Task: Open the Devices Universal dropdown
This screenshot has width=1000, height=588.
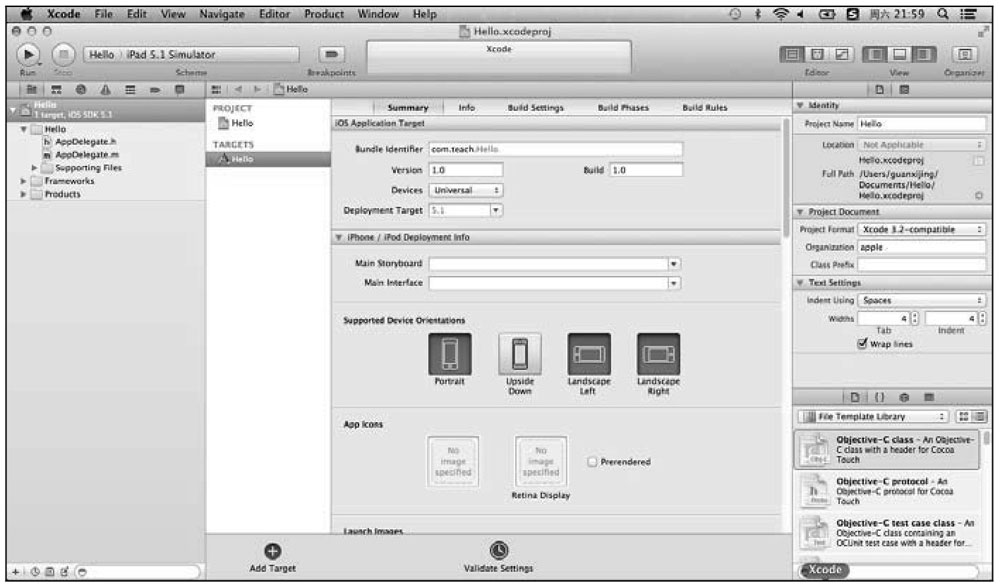Action: point(466,190)
